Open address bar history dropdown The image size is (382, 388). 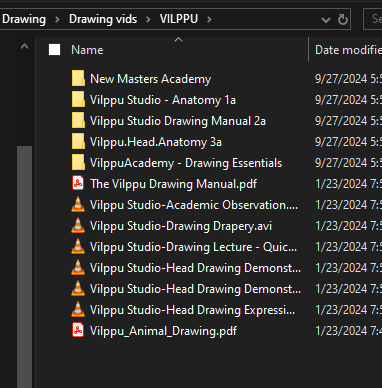pyautogui.click(x=326, y=20)
